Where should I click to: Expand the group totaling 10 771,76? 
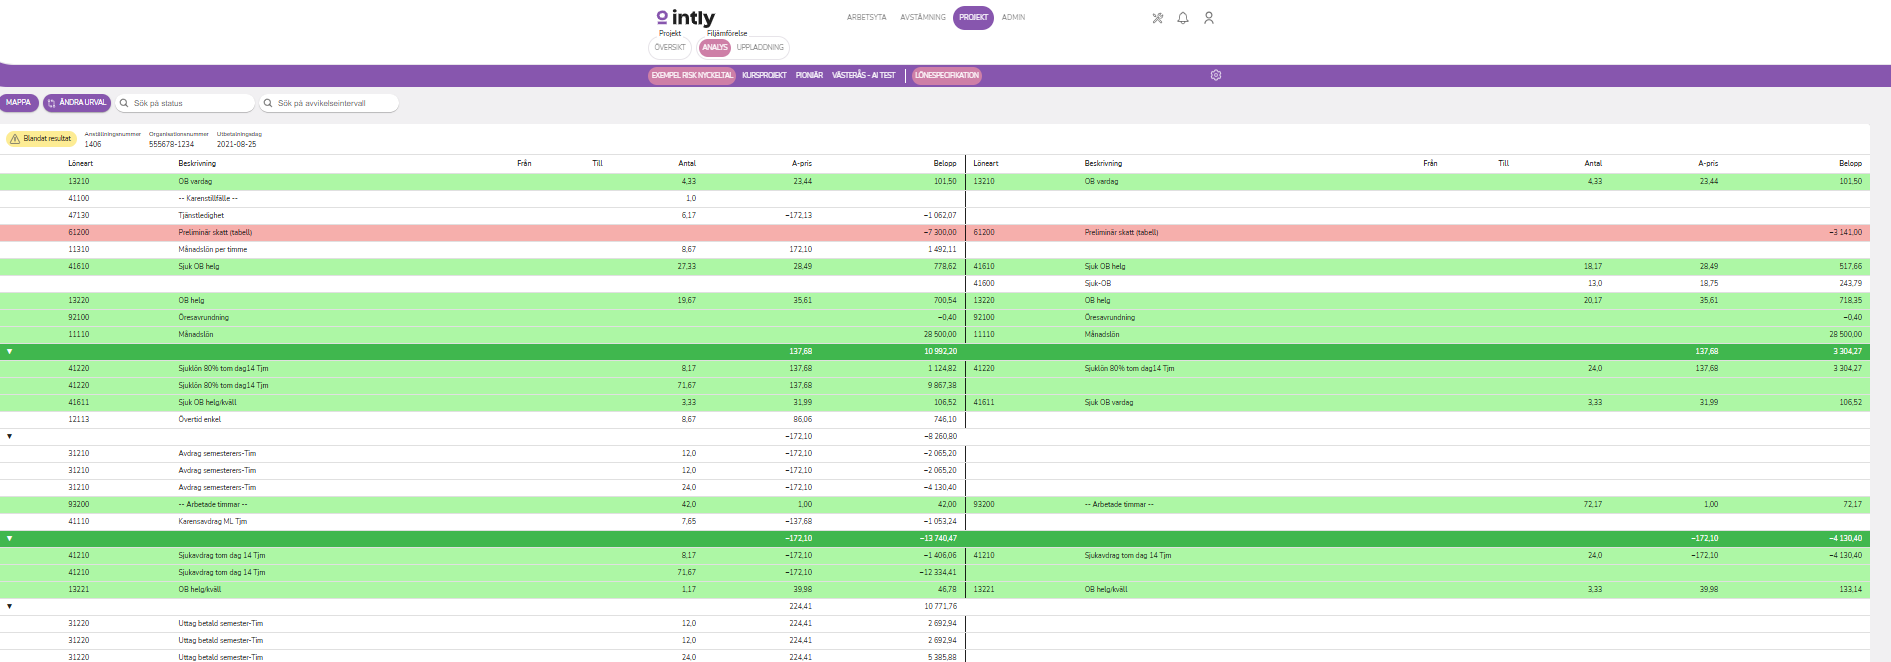pyautogui.click(x=10, y=607)
